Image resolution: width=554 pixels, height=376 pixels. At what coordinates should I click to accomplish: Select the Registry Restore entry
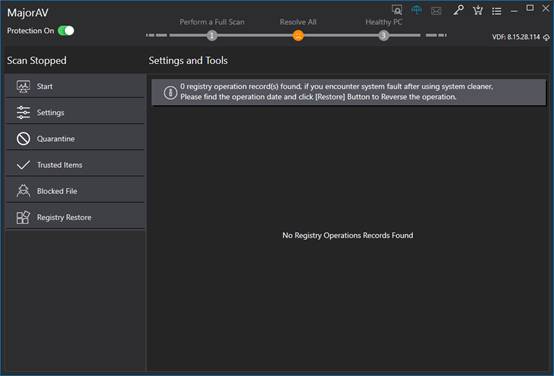tap(75, 217)
